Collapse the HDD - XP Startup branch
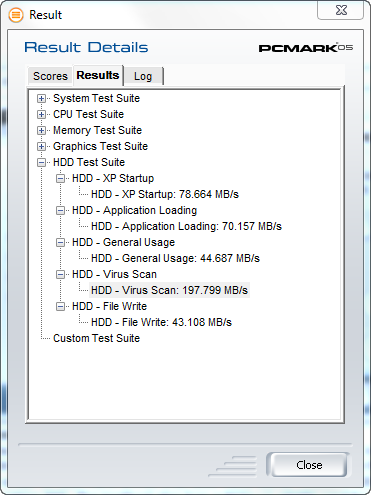Screen dimensions: 371x495 60,178
